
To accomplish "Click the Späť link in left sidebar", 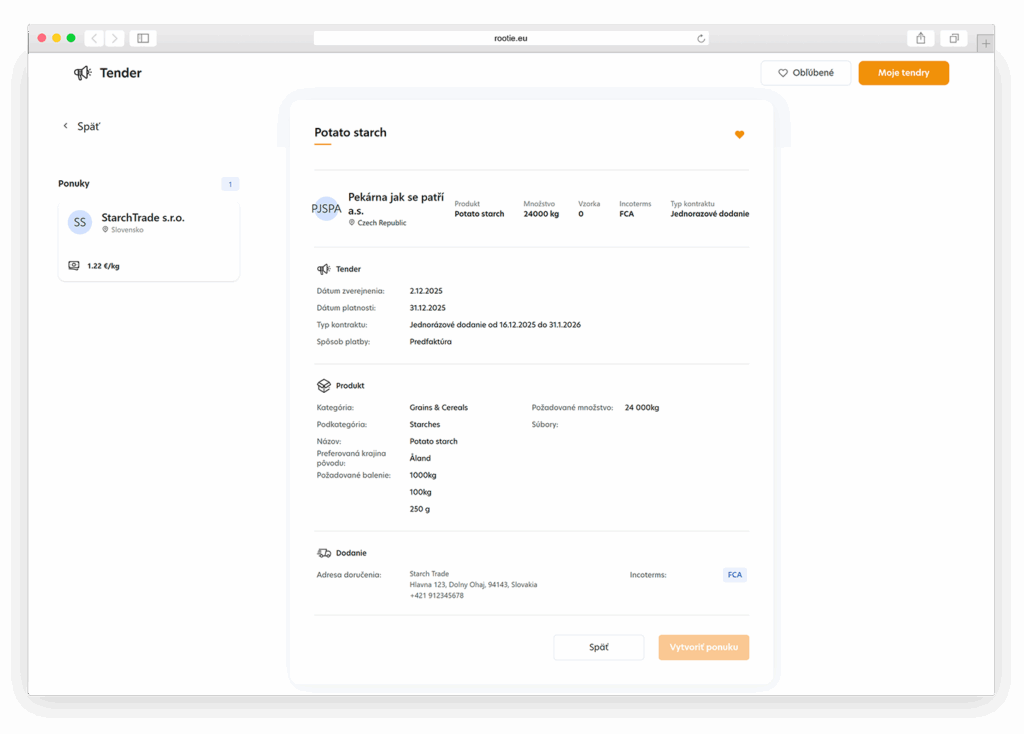I will 82,127.
